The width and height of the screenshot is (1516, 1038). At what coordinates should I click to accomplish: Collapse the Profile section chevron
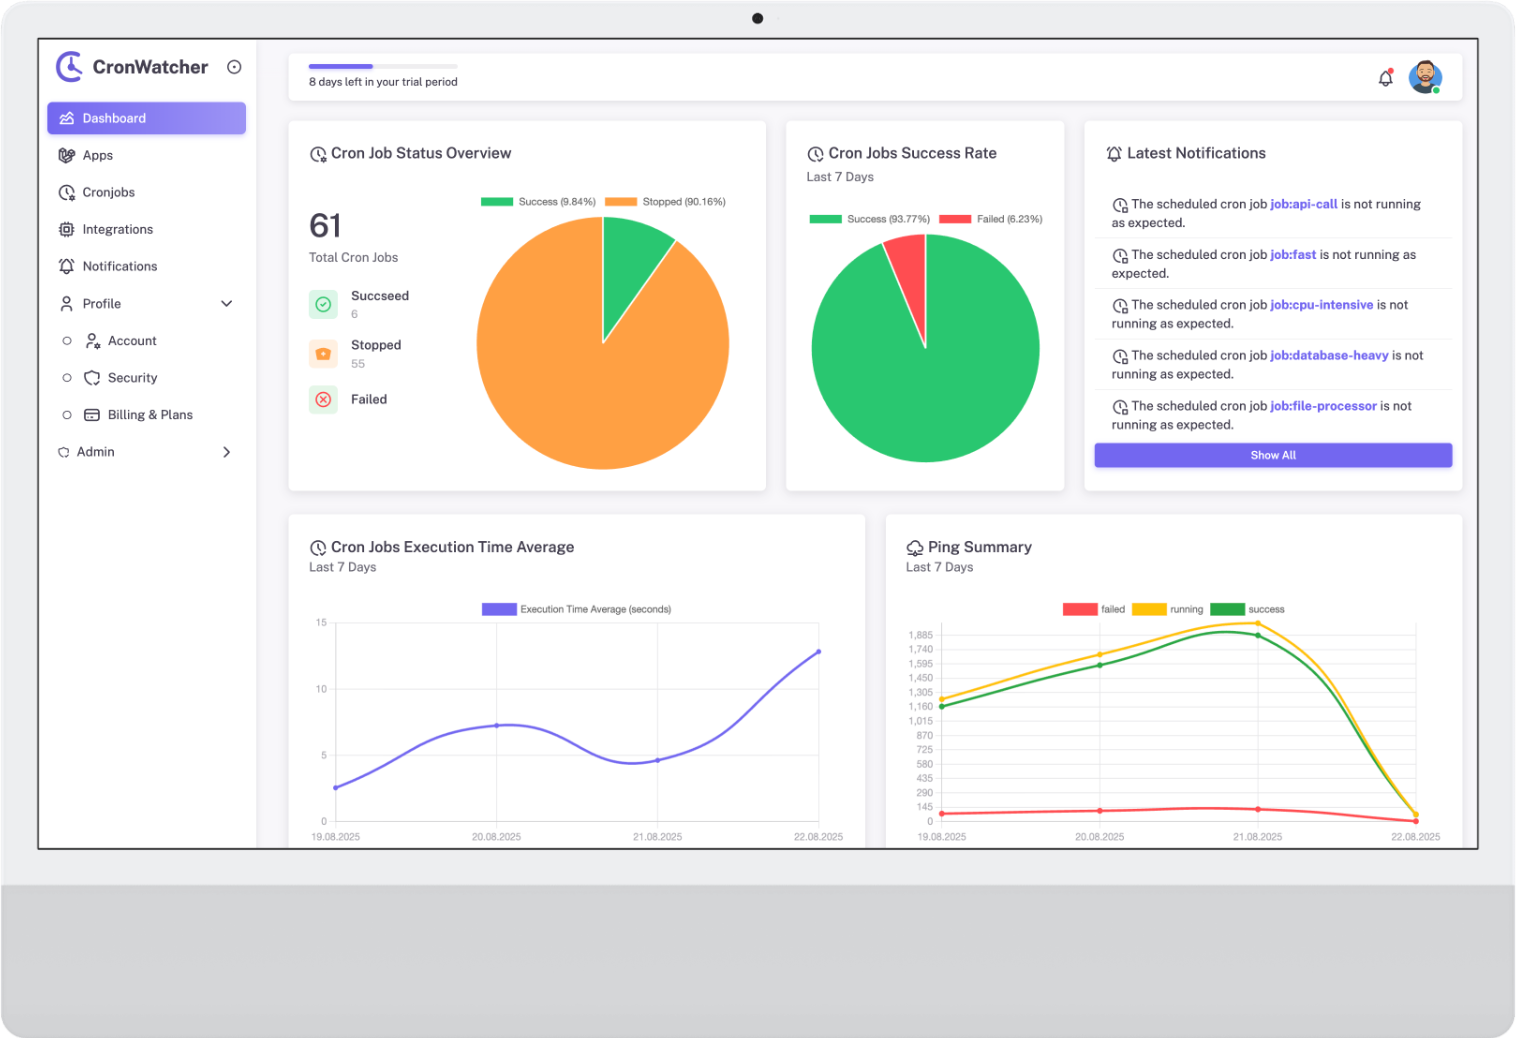[x=227, y=303]
